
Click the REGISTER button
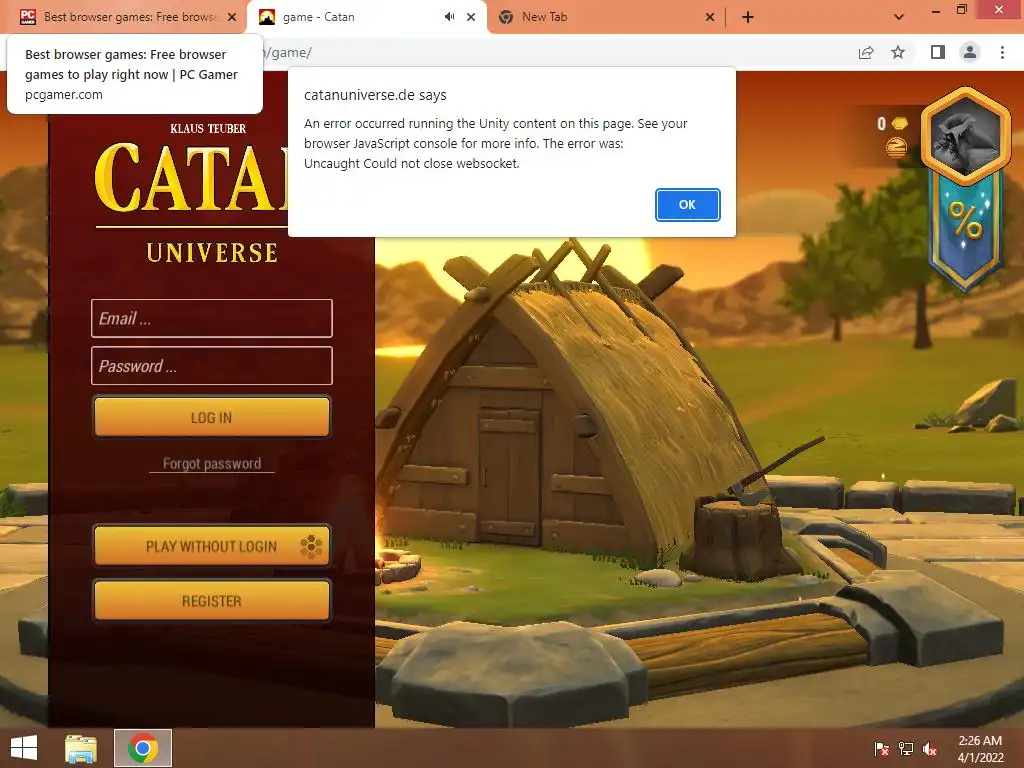coord(212,600)
